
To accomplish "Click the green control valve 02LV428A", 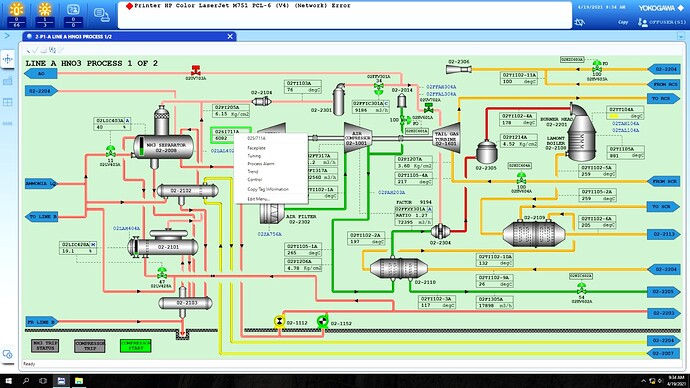I will coord(162,273).
